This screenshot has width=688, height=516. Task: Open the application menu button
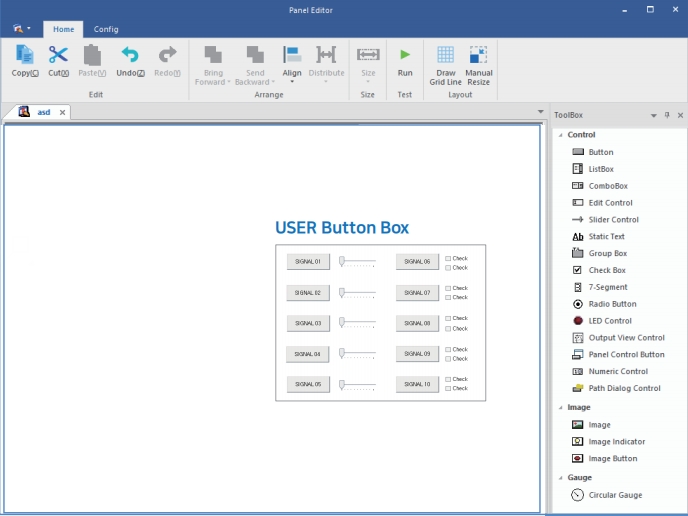tap(22, 29)
